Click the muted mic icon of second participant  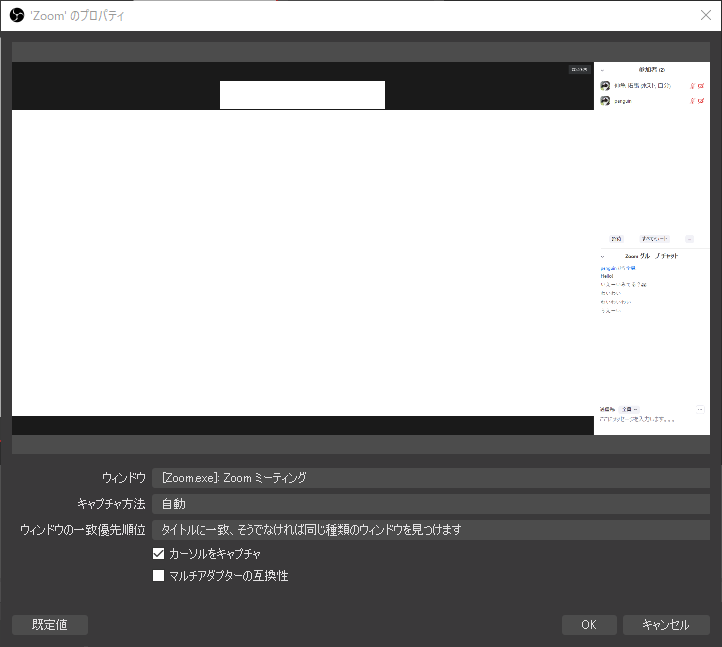[692, 101]
